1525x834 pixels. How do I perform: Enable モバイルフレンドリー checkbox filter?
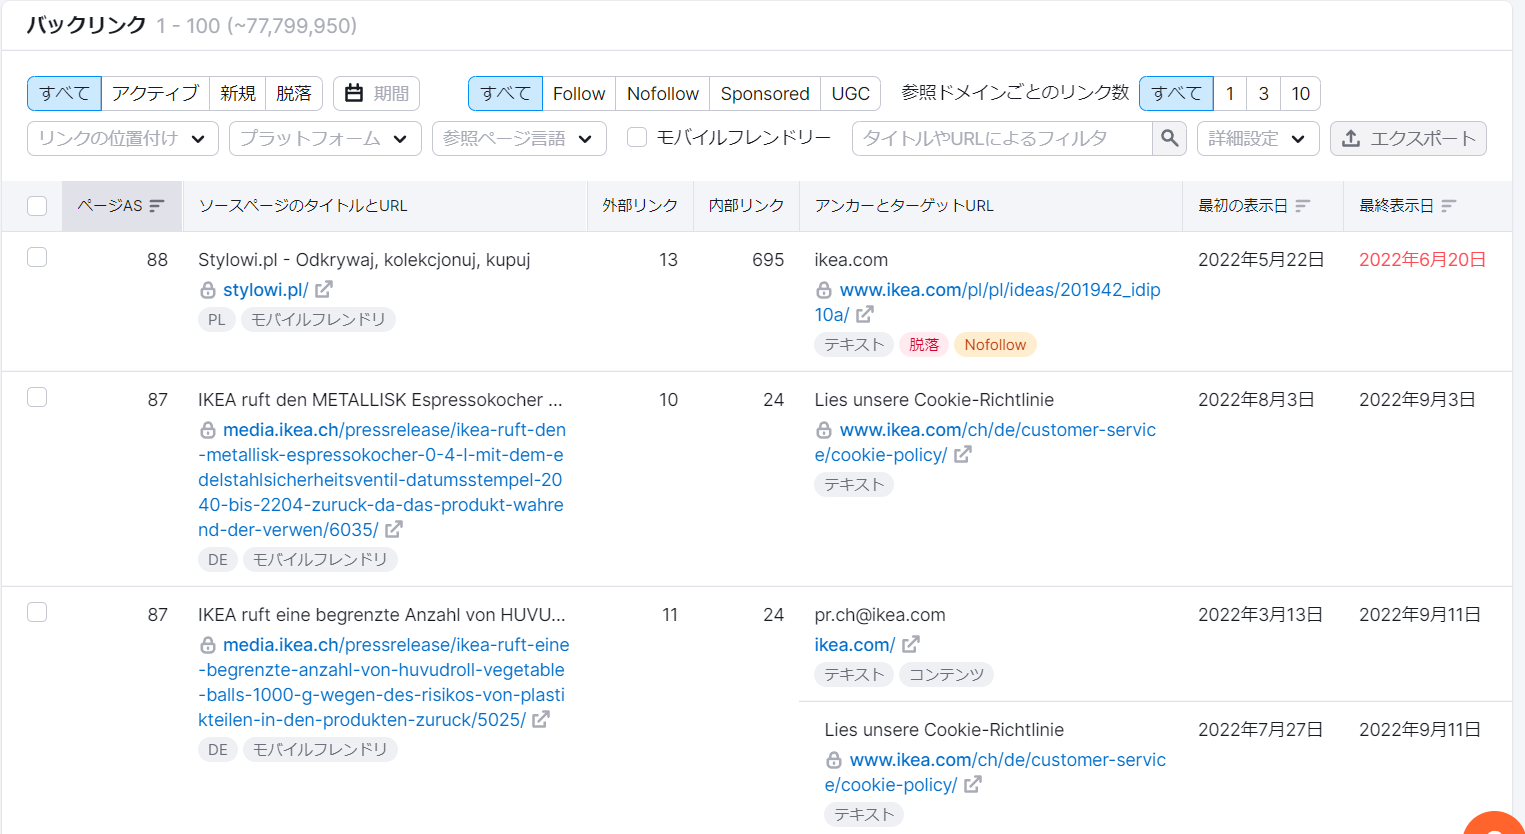click(637, 137)
